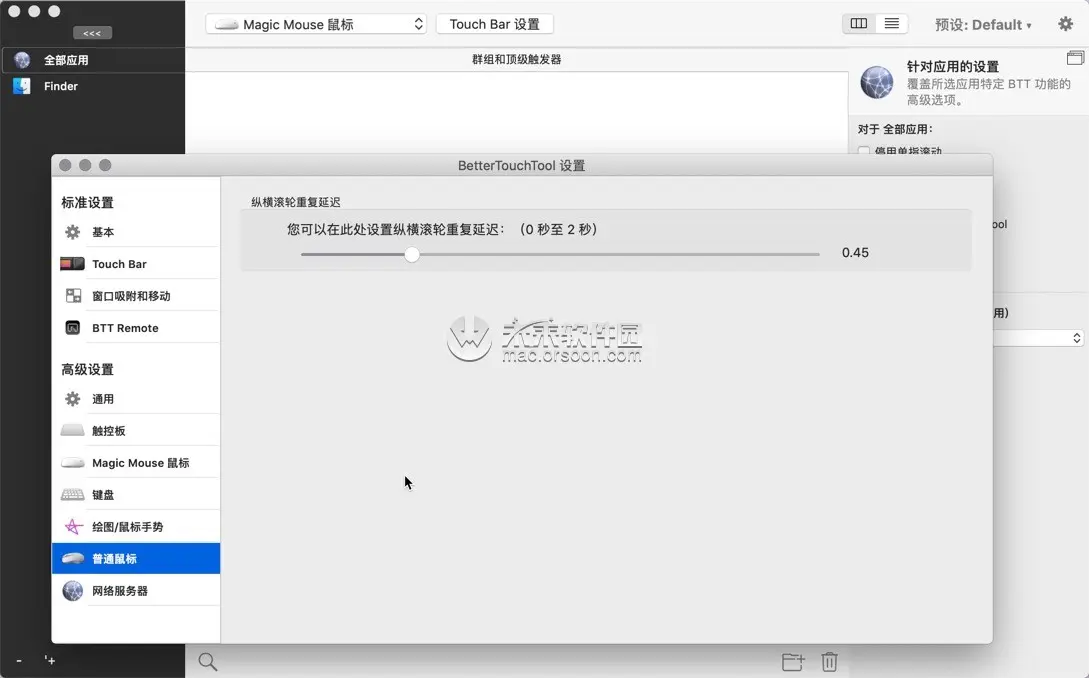Click the 全部应用 globe icon

[x=22, y=60]
